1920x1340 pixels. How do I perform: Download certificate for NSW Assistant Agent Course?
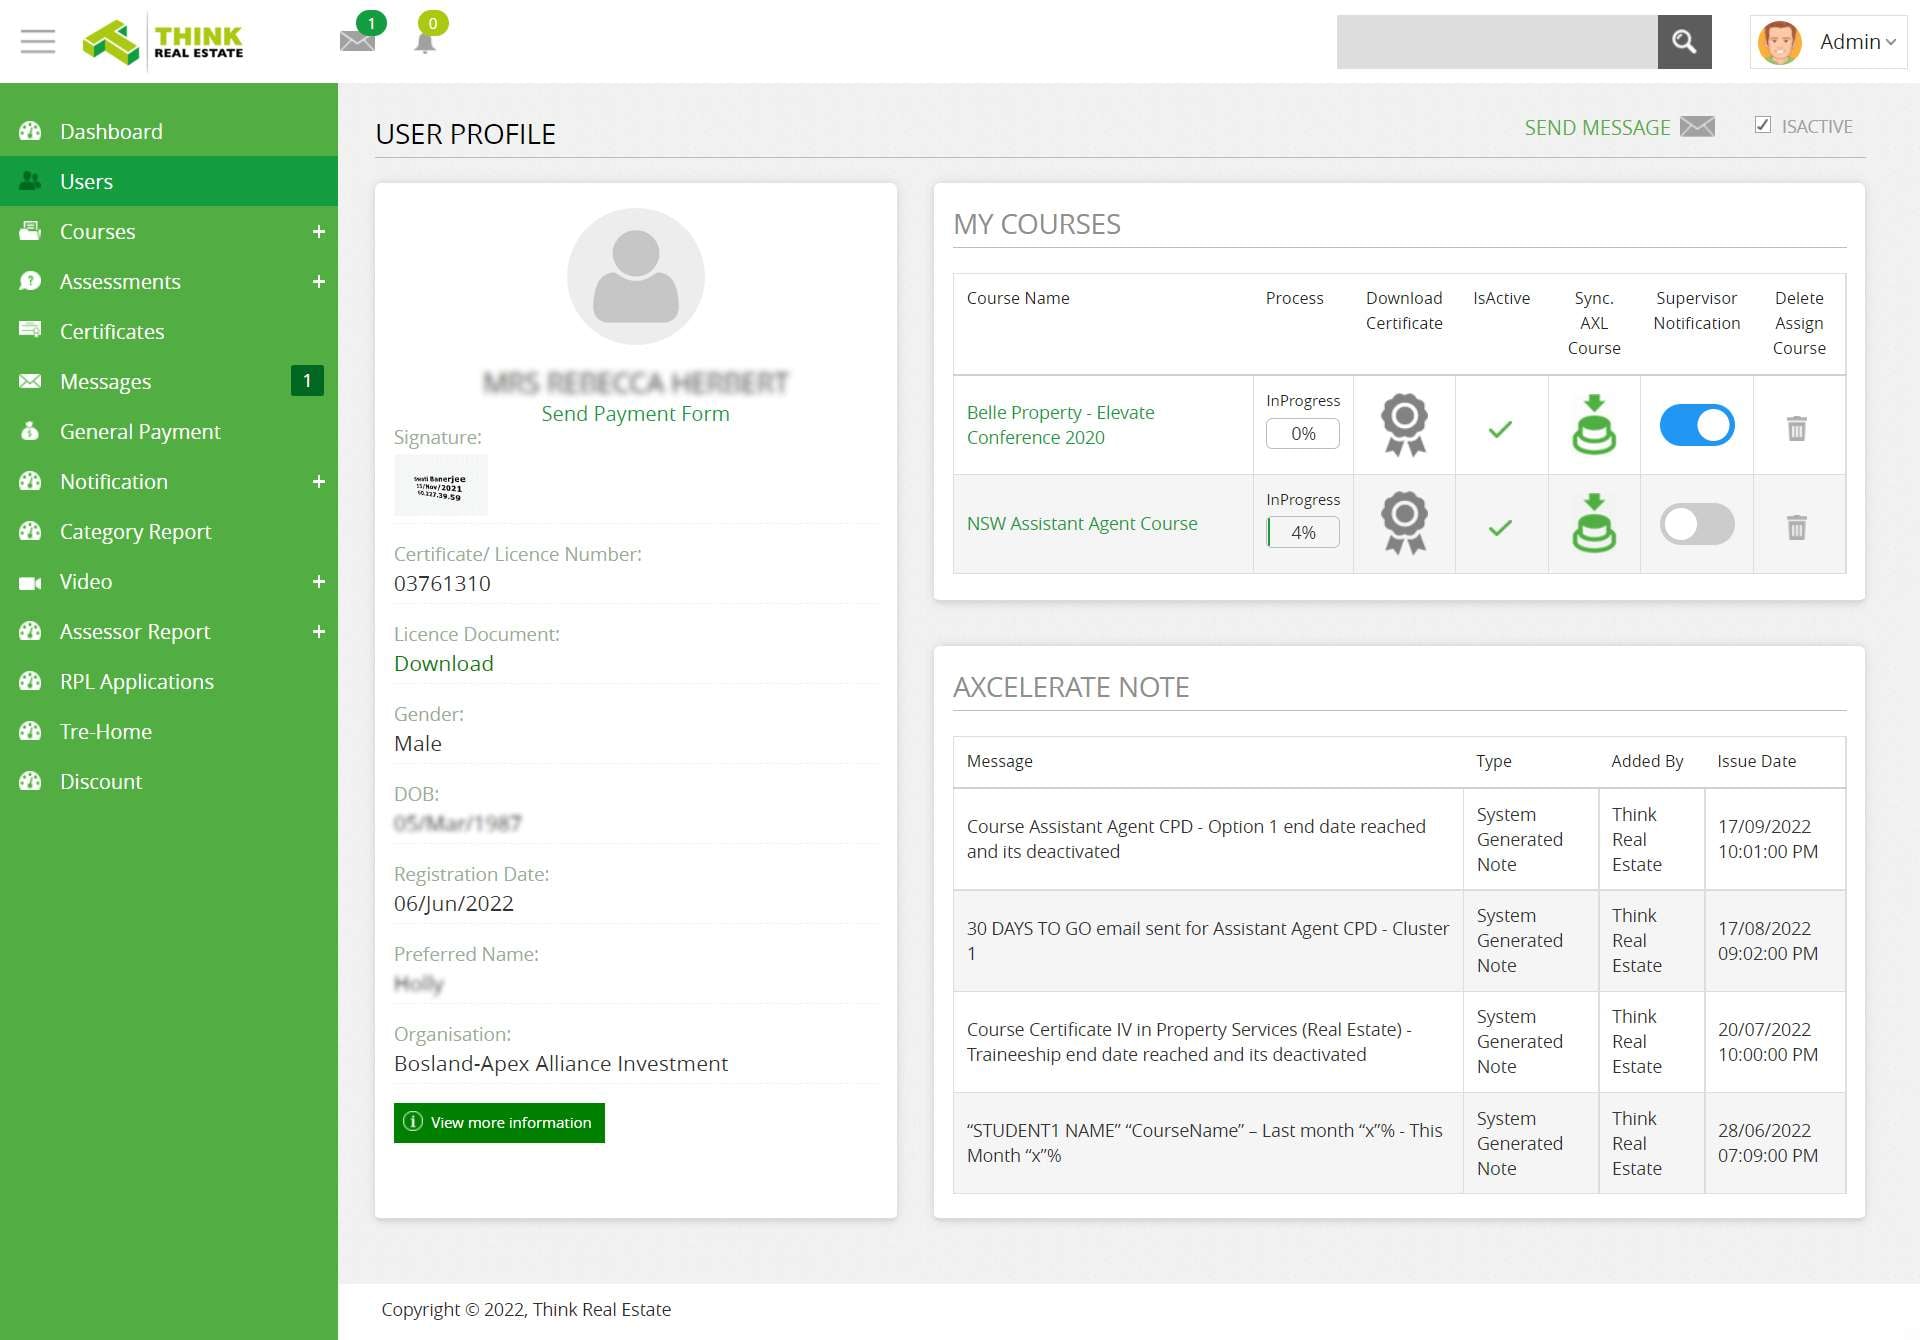pos(1404,523)
